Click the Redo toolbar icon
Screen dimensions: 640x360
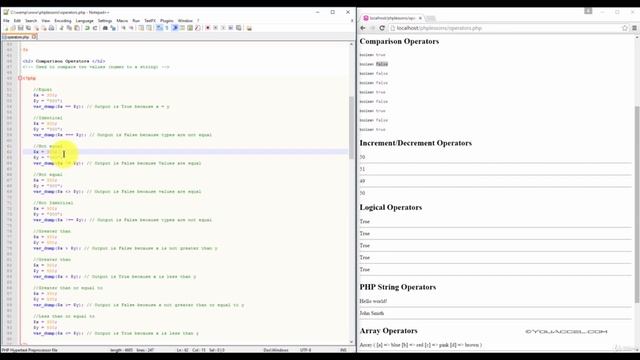(95, 28)
